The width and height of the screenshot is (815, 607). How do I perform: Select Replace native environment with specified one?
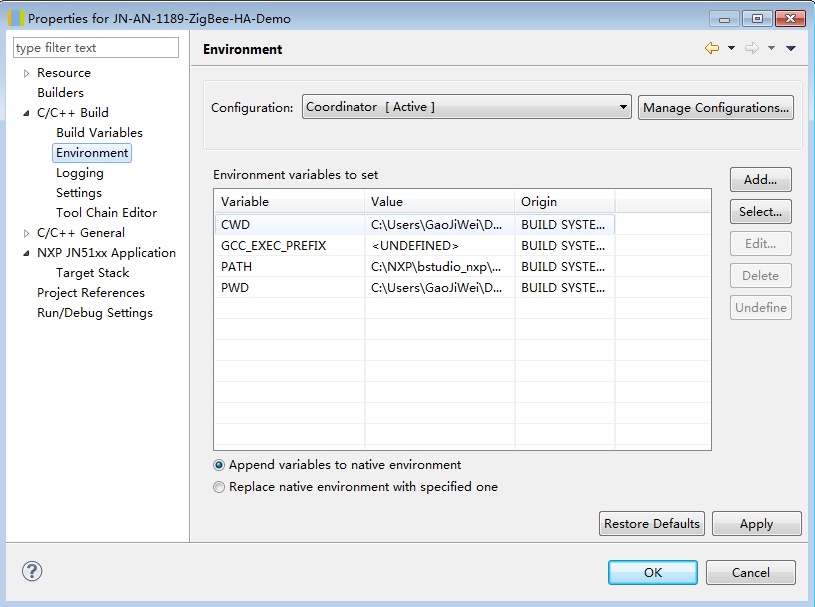click(219, 487)
